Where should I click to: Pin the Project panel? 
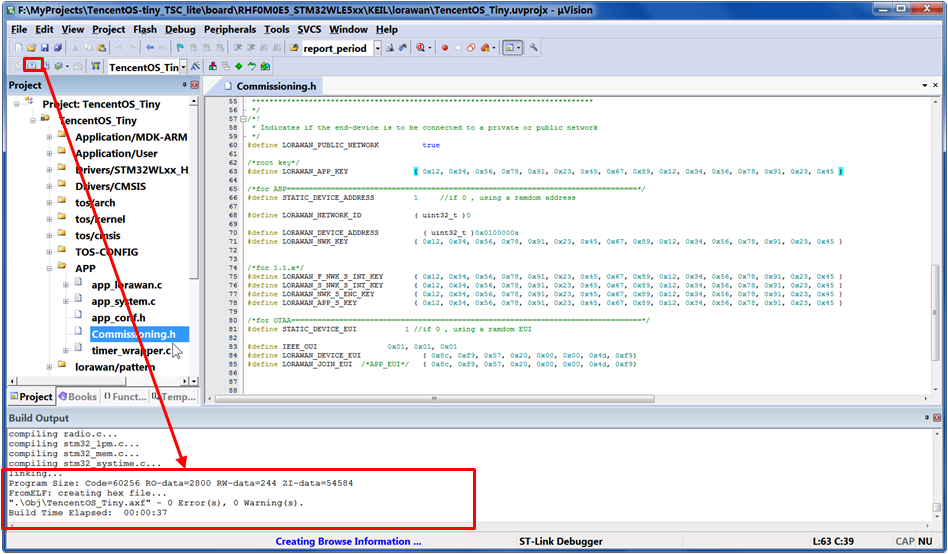(184, 85)
